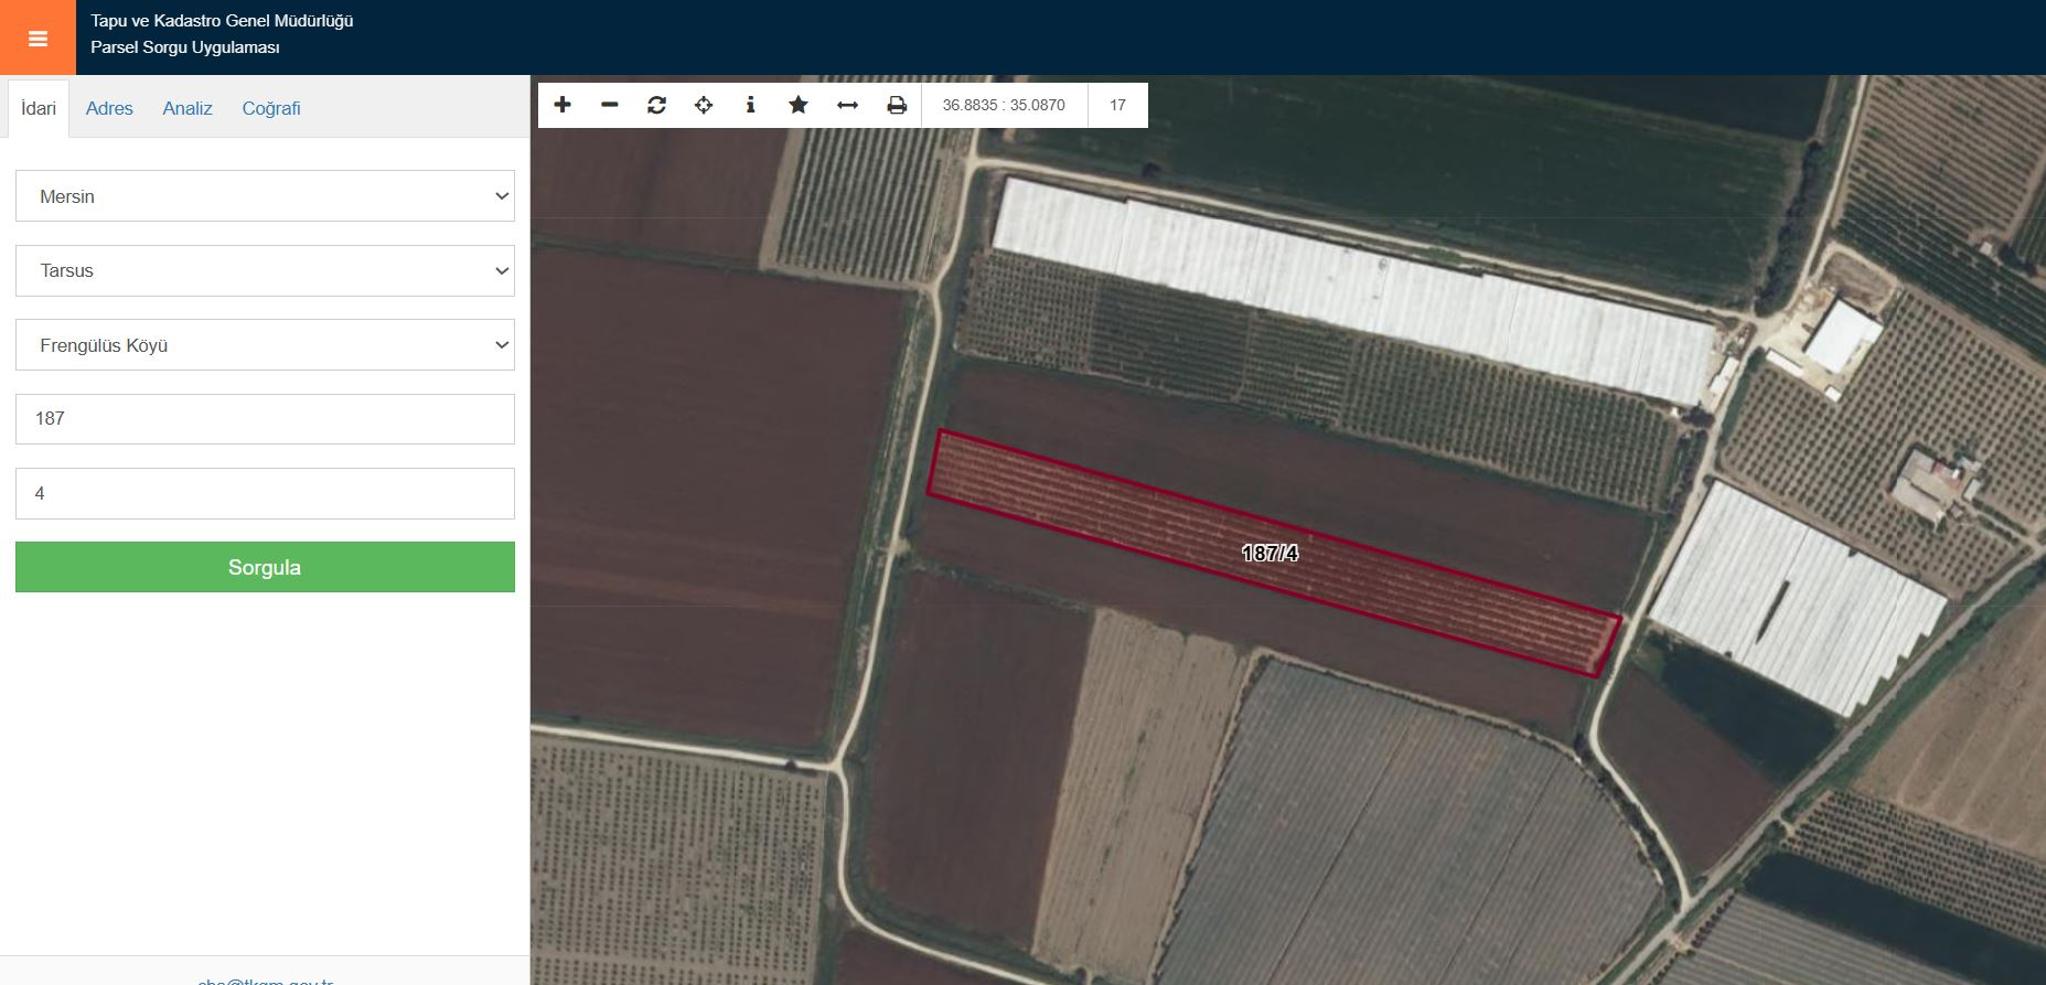Print the map with printer icon
Image resolution: width=2046 pixels, height=985 pixels.
pyautogui.click(x=896, y=105)
